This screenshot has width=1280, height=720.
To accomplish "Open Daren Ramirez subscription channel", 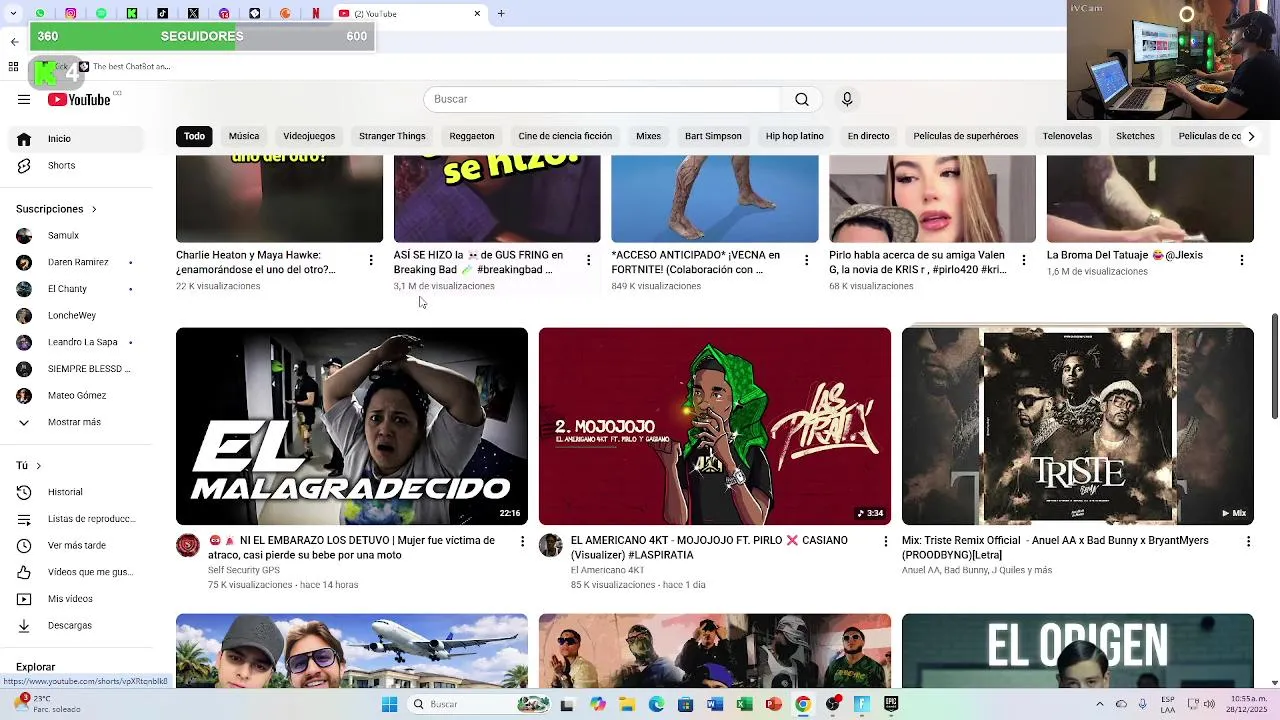I will [74, 262].
